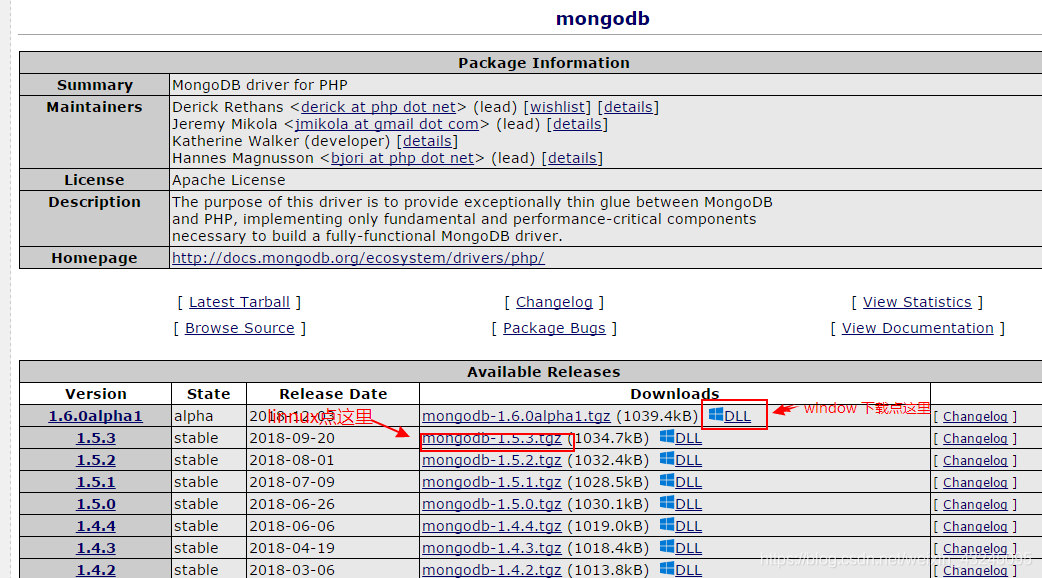Open the docs.mongodb.org homepage link
Viewport: 1042px width, 578px height.
(358, 258)
